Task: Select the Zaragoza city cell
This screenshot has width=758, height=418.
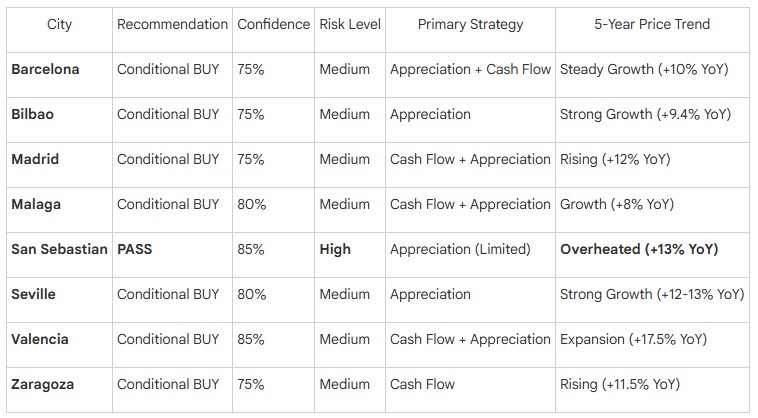Action: [43, 385]
